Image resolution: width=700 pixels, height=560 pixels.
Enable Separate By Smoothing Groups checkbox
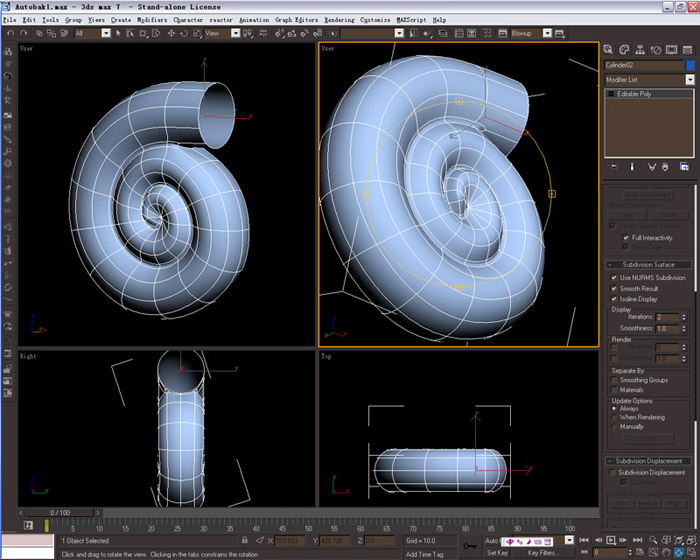614,380
